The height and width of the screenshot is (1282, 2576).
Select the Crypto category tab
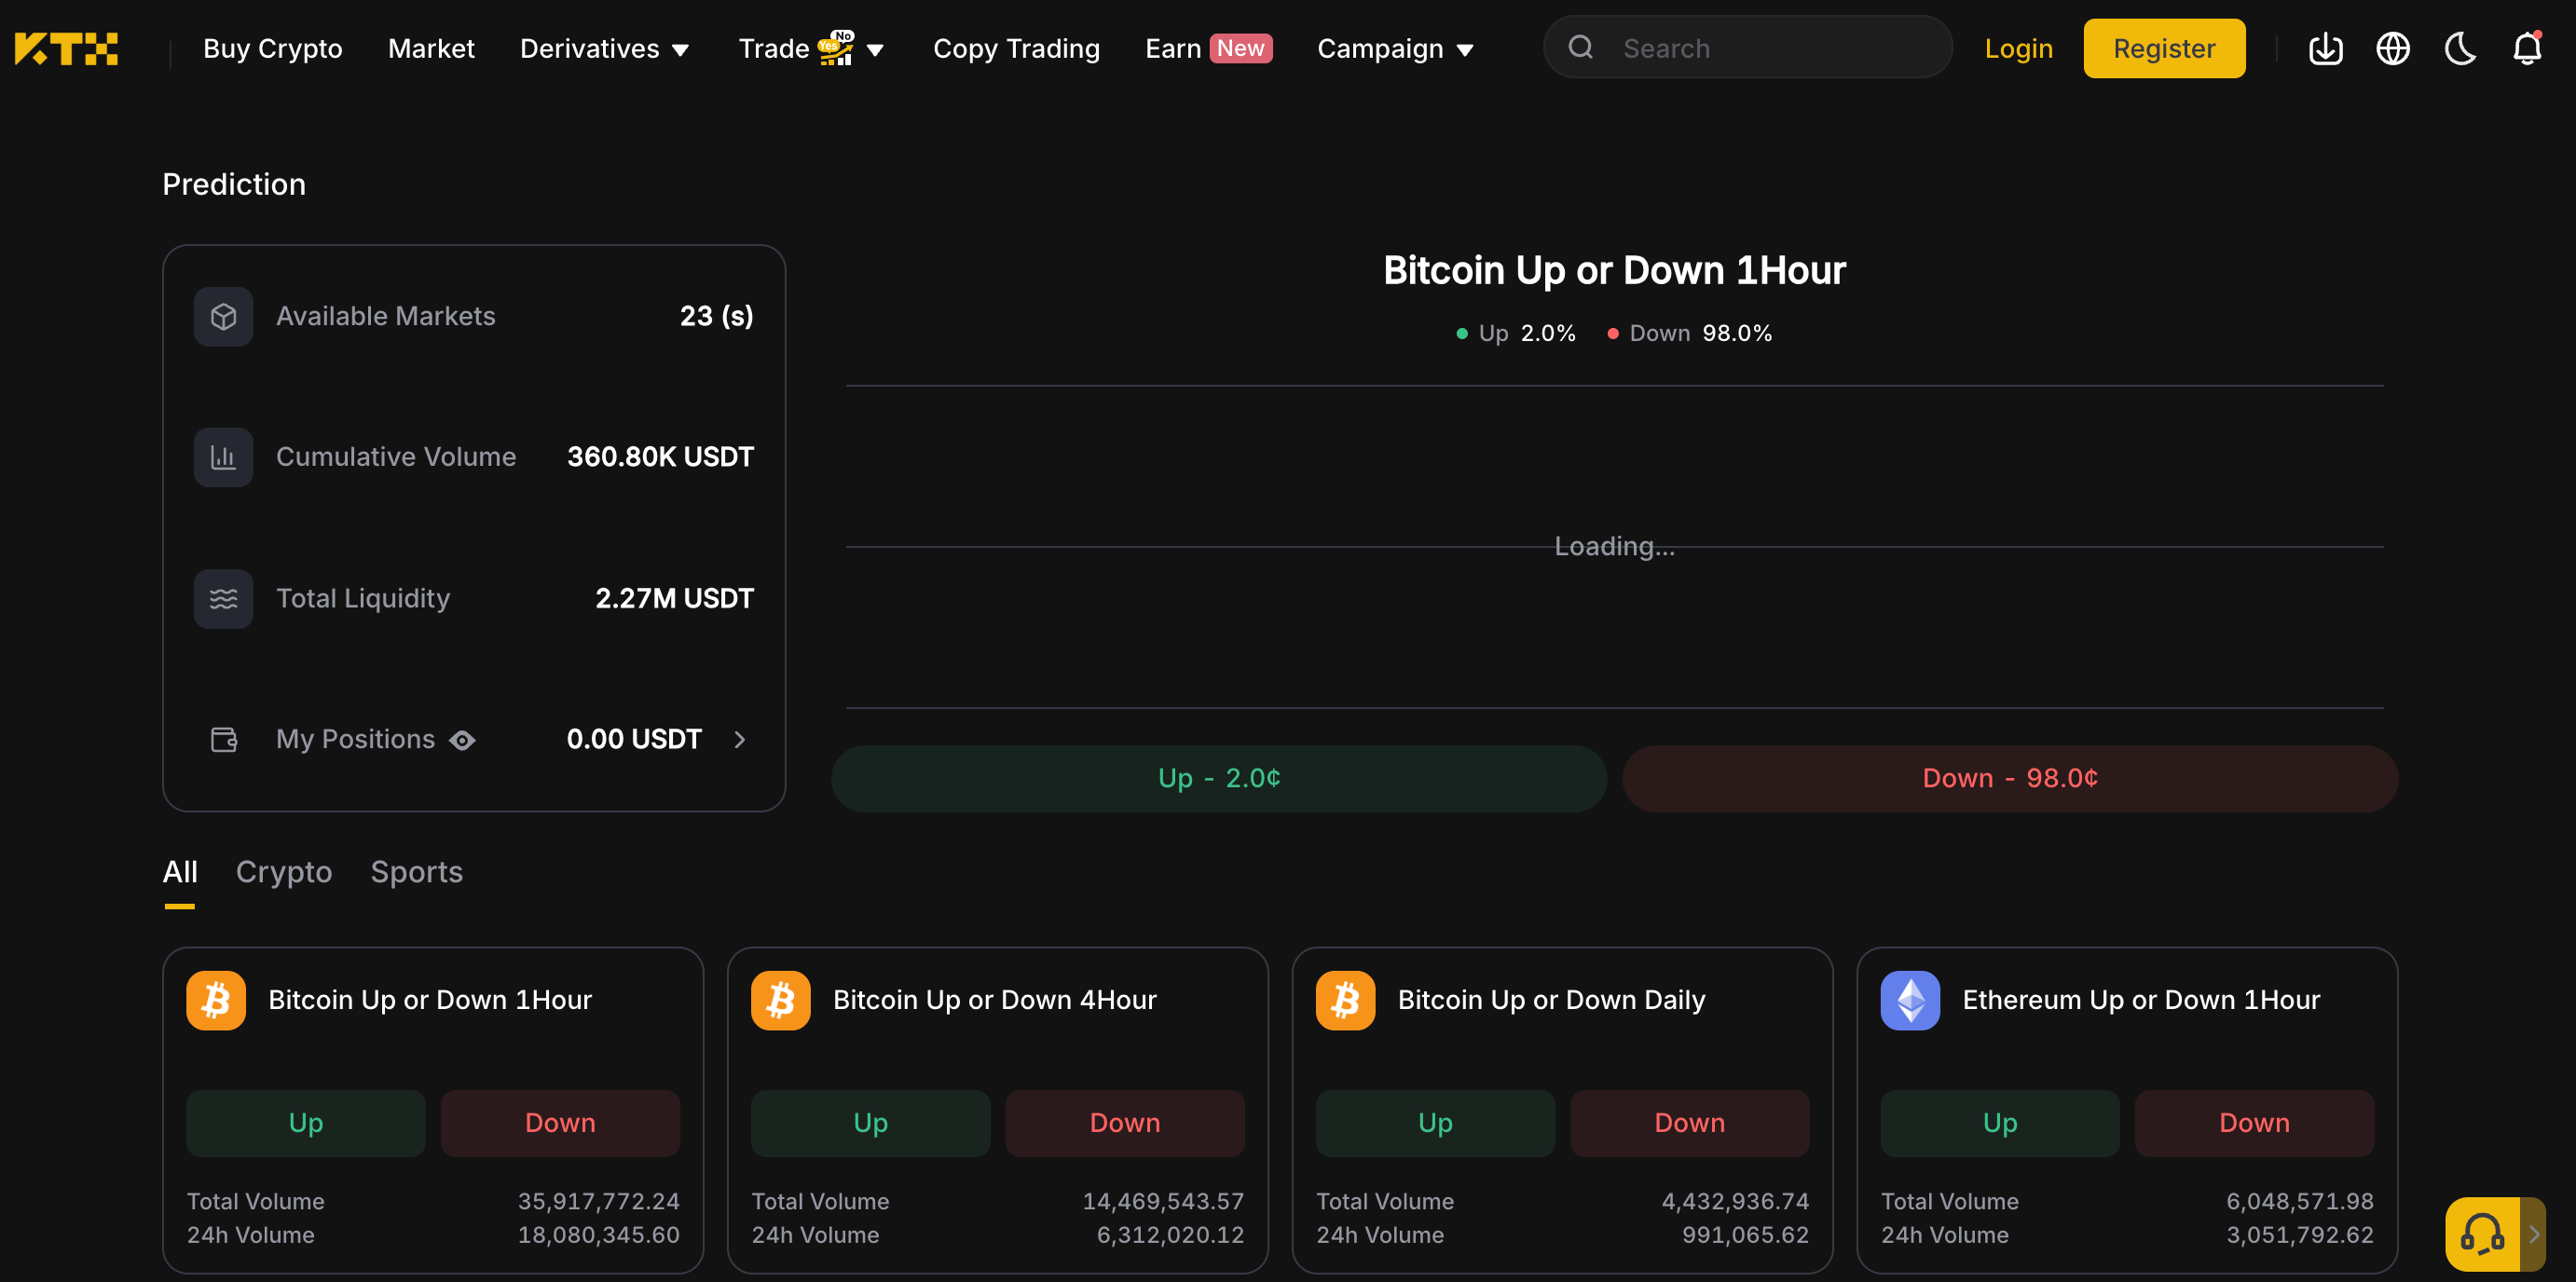(284, 872)
